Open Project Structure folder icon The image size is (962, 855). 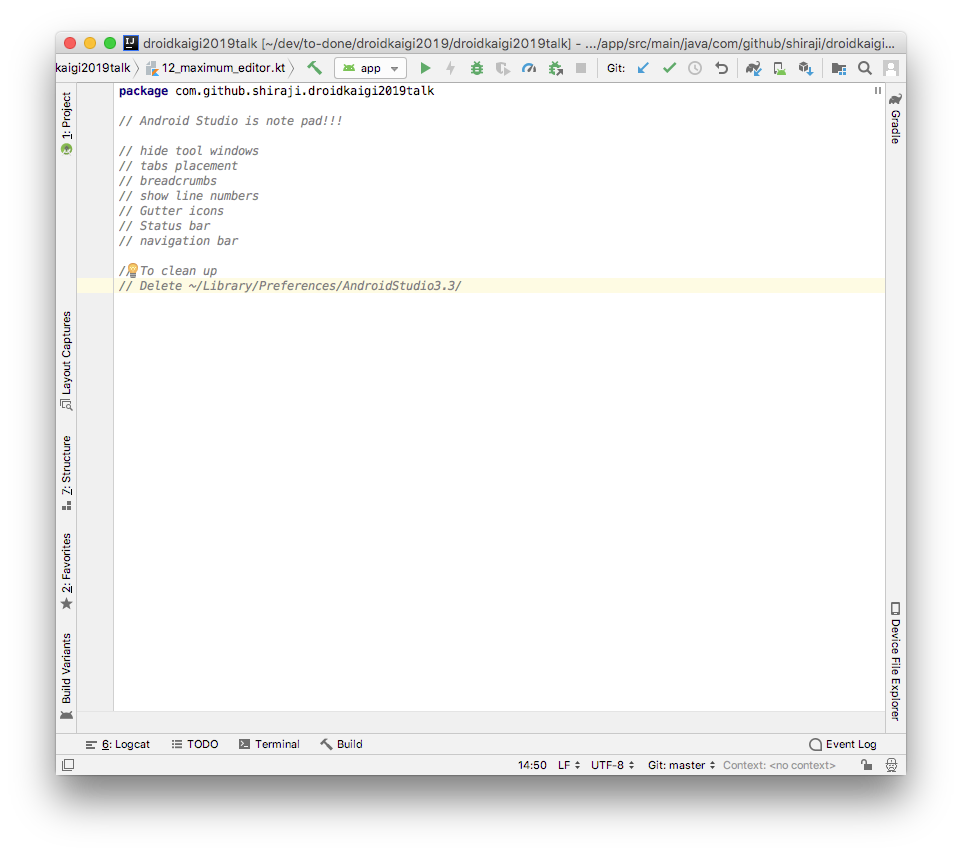[x=839, y=68]
